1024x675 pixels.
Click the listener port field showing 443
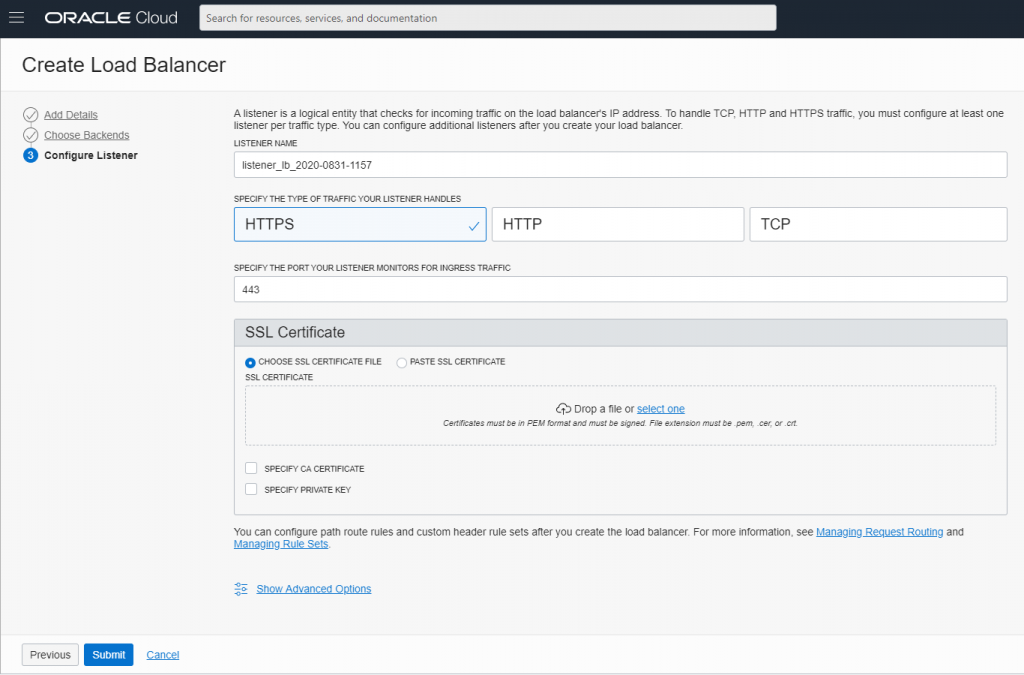point(620,289)
